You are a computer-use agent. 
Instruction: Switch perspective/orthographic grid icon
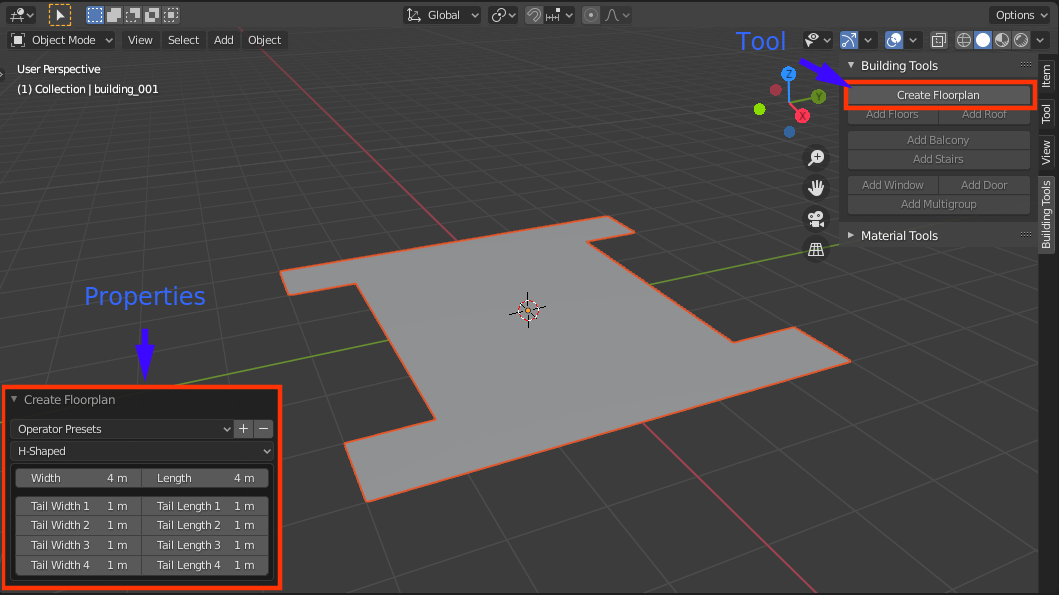tap(816, 249)
